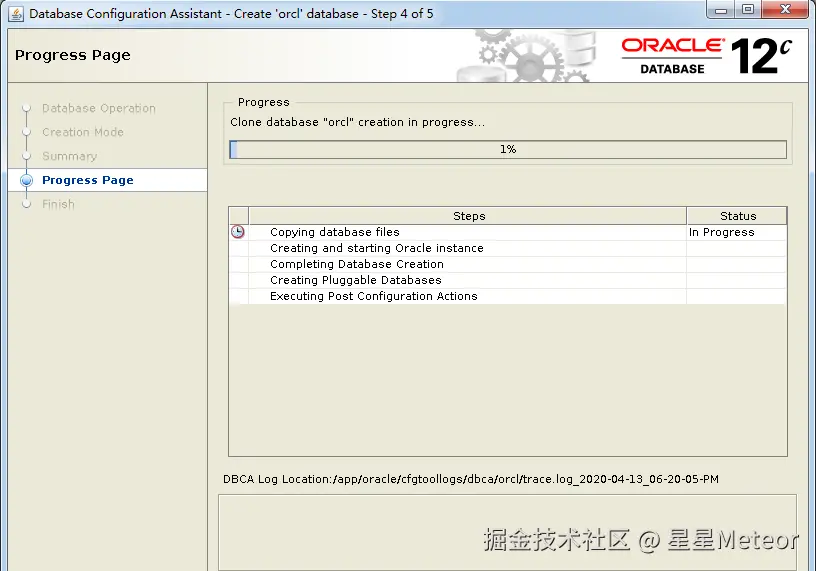
Task: Click the empty message box below log location
Action: pyautogui.click(x=507, y=532)
